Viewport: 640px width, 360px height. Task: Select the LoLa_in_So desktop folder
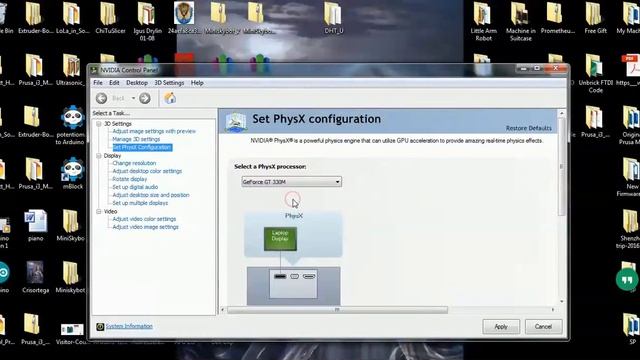[72, 18]
